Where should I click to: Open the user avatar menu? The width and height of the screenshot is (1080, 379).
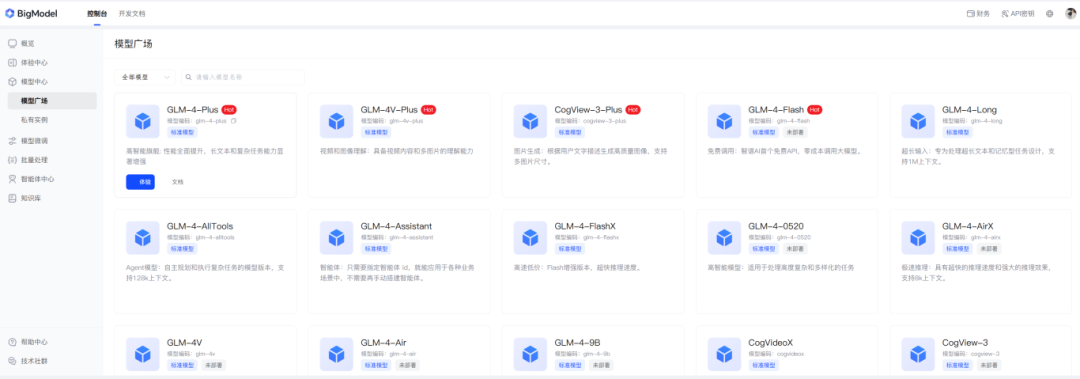(1070, 13)
